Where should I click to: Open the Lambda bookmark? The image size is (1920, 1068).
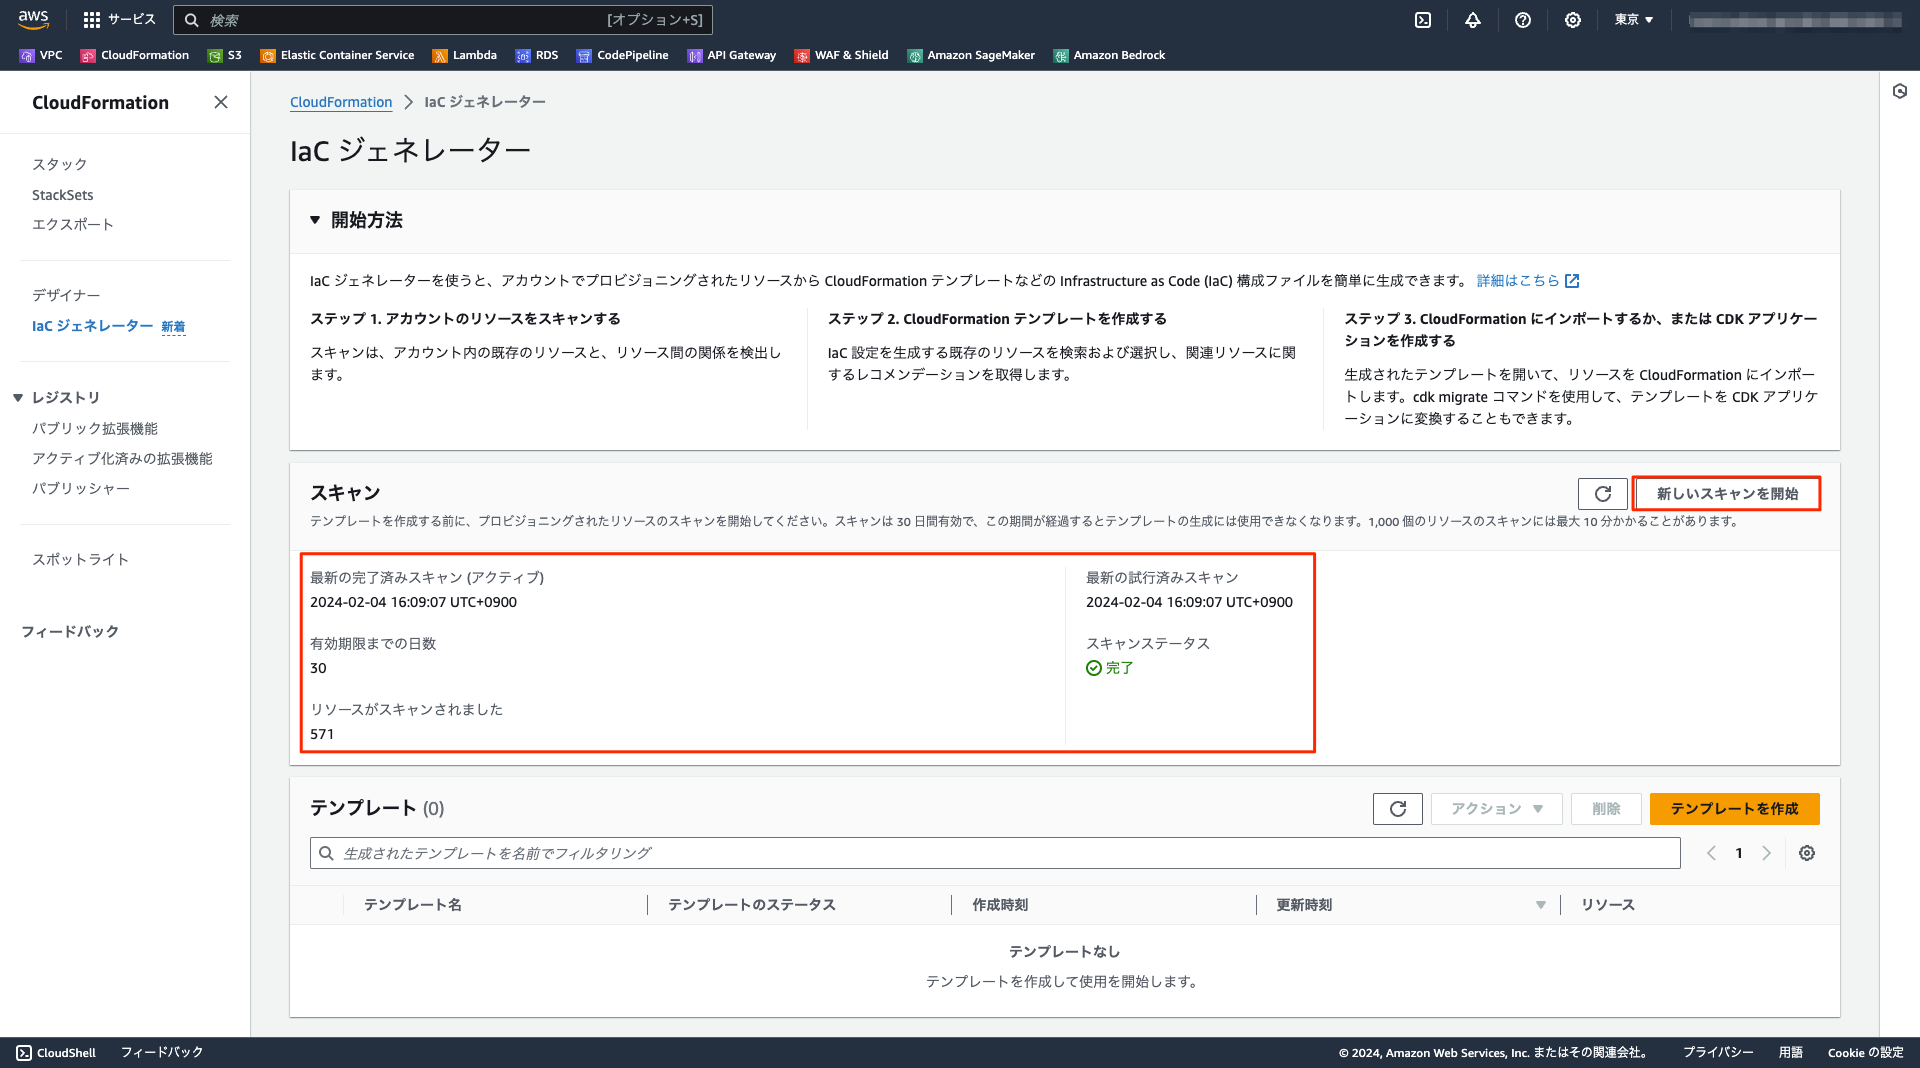click(464, 55)
